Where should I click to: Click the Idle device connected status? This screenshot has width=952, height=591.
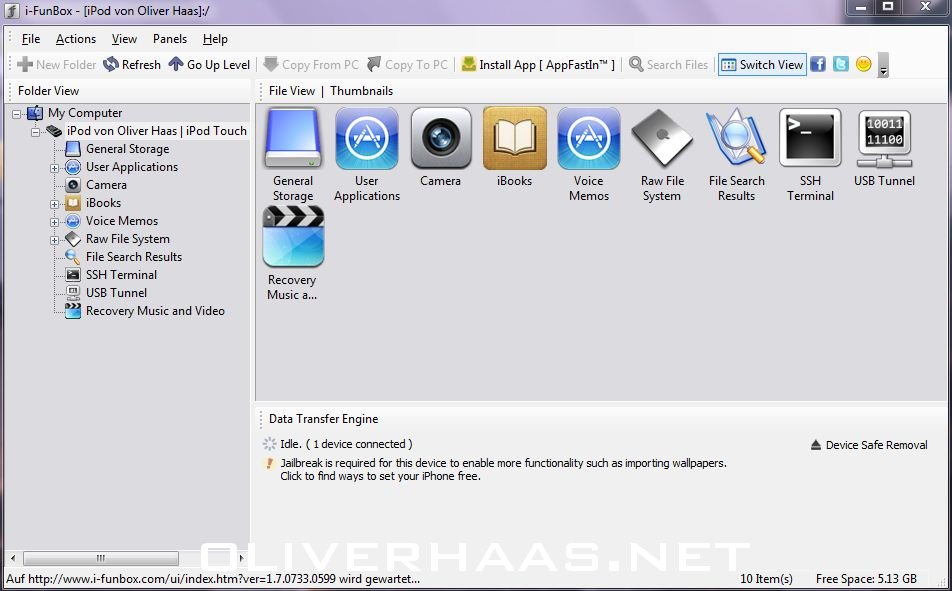pos(346,444)
